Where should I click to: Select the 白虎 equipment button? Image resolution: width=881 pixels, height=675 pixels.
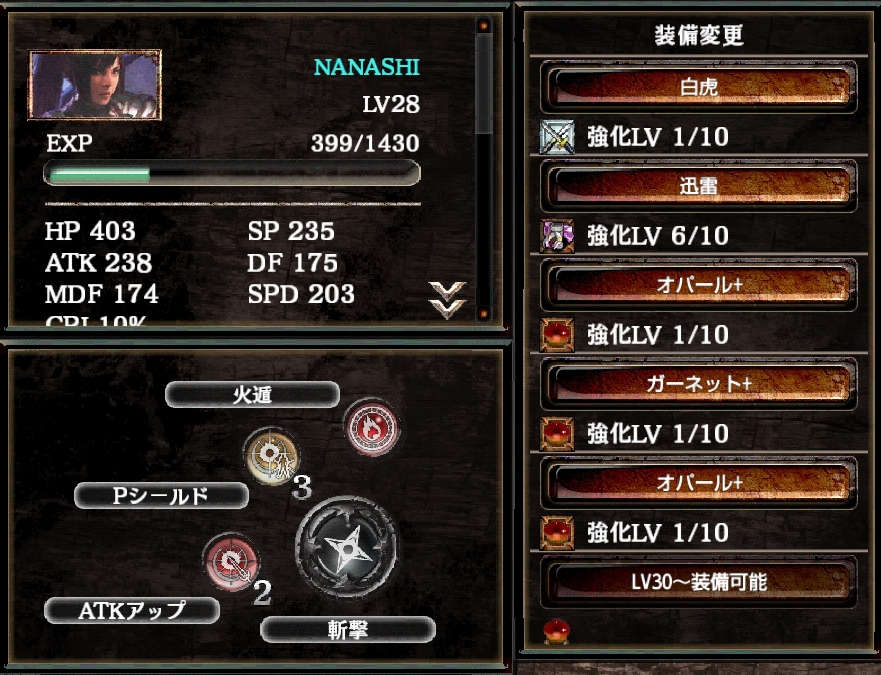[x=698, y=87]
